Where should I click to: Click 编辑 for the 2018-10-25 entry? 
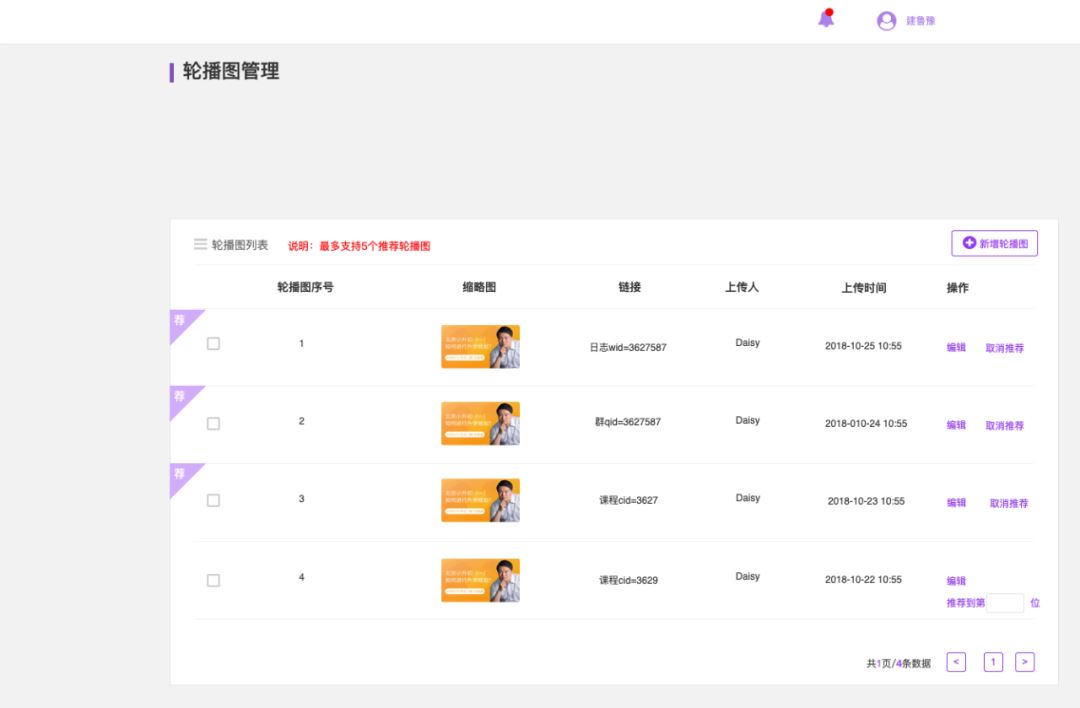(x=956, y=348)
